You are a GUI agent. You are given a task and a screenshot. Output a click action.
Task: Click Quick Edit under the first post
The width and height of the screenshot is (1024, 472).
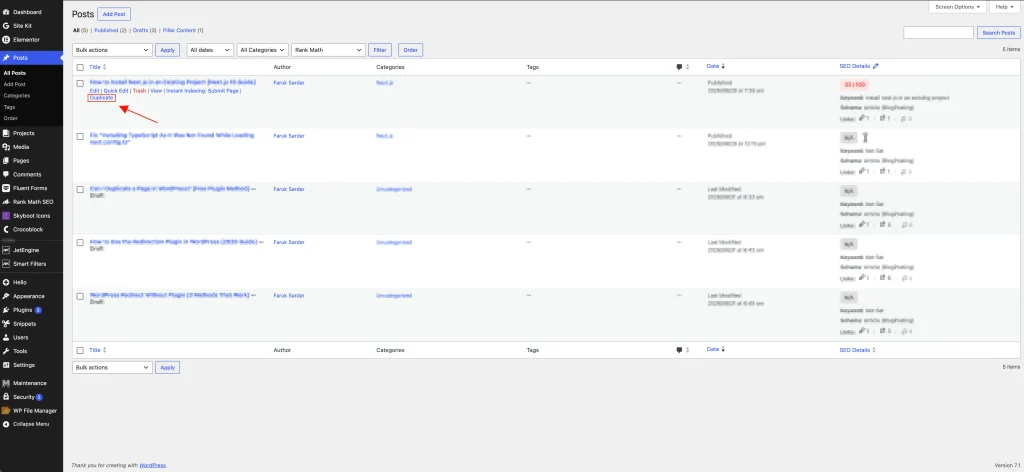tap(116, 91)
